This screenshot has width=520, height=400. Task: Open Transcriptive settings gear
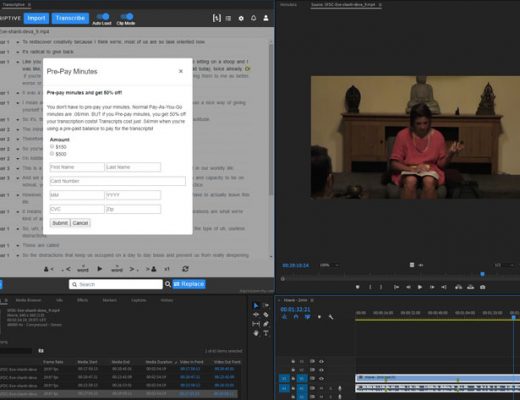241,18
